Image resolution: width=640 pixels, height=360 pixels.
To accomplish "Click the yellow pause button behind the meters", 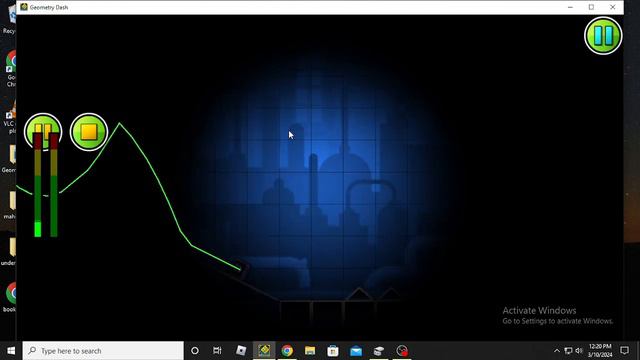I will point(43,131).
